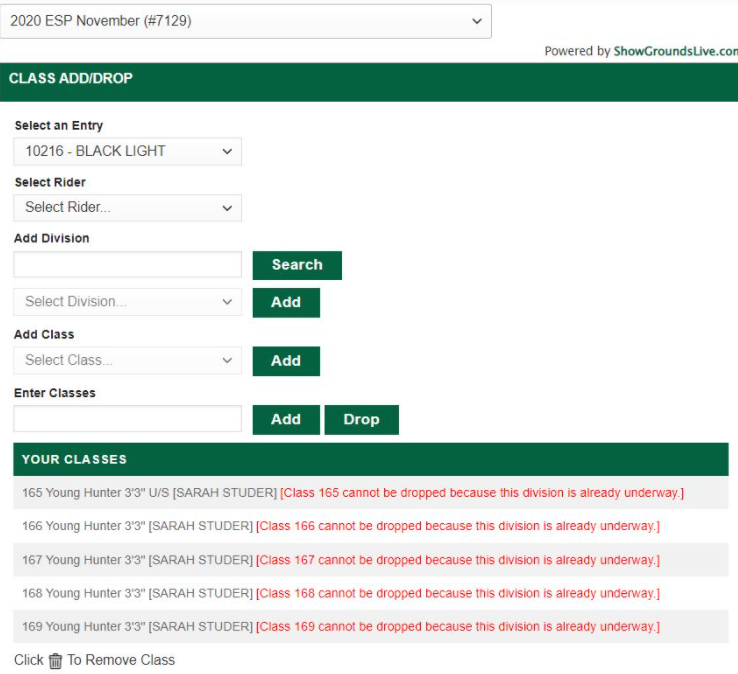Select the 168 Young Hunter 3'3" row
The height and width of the screenshot is (674, 738).
[x=371, y=593]
